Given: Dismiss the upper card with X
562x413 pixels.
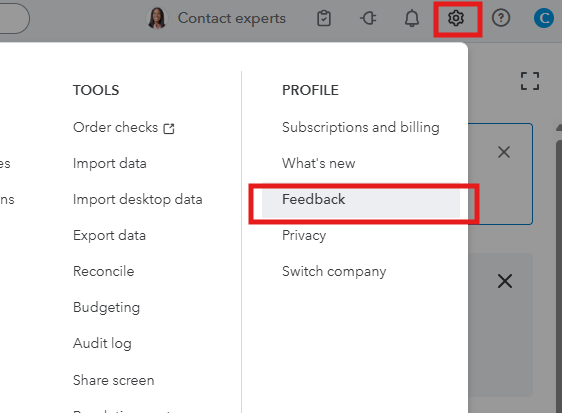Looking at the screenshot, I should [504, 152].
